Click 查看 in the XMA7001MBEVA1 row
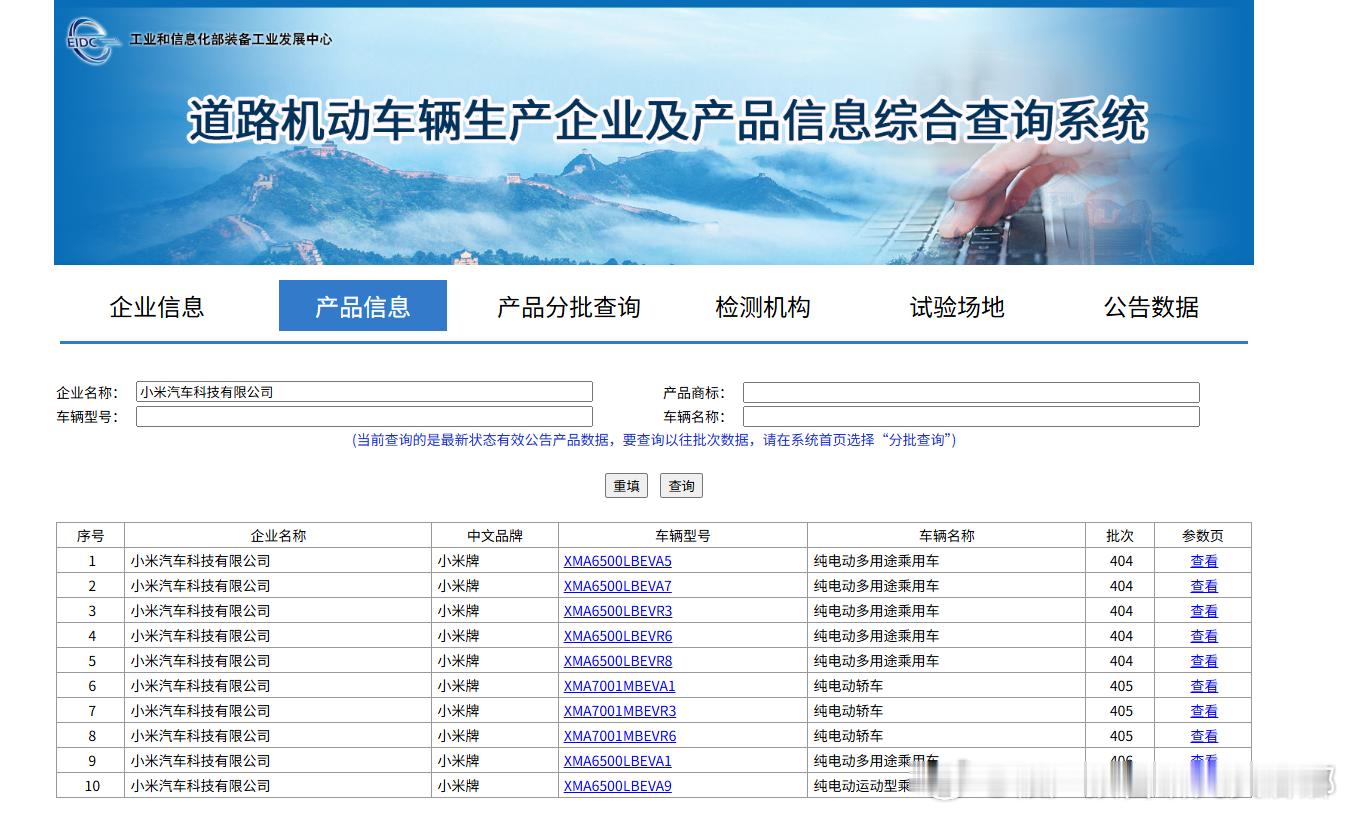The image size is (1347, 814). click(1204, 686)
